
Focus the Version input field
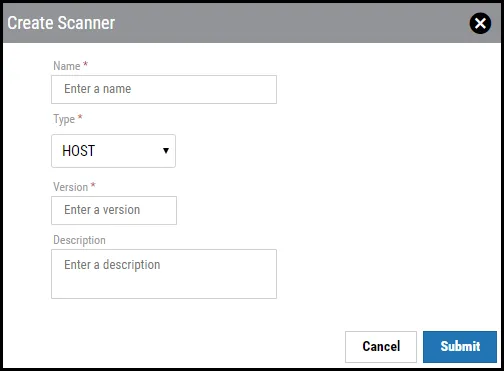(x=114, y=210)
